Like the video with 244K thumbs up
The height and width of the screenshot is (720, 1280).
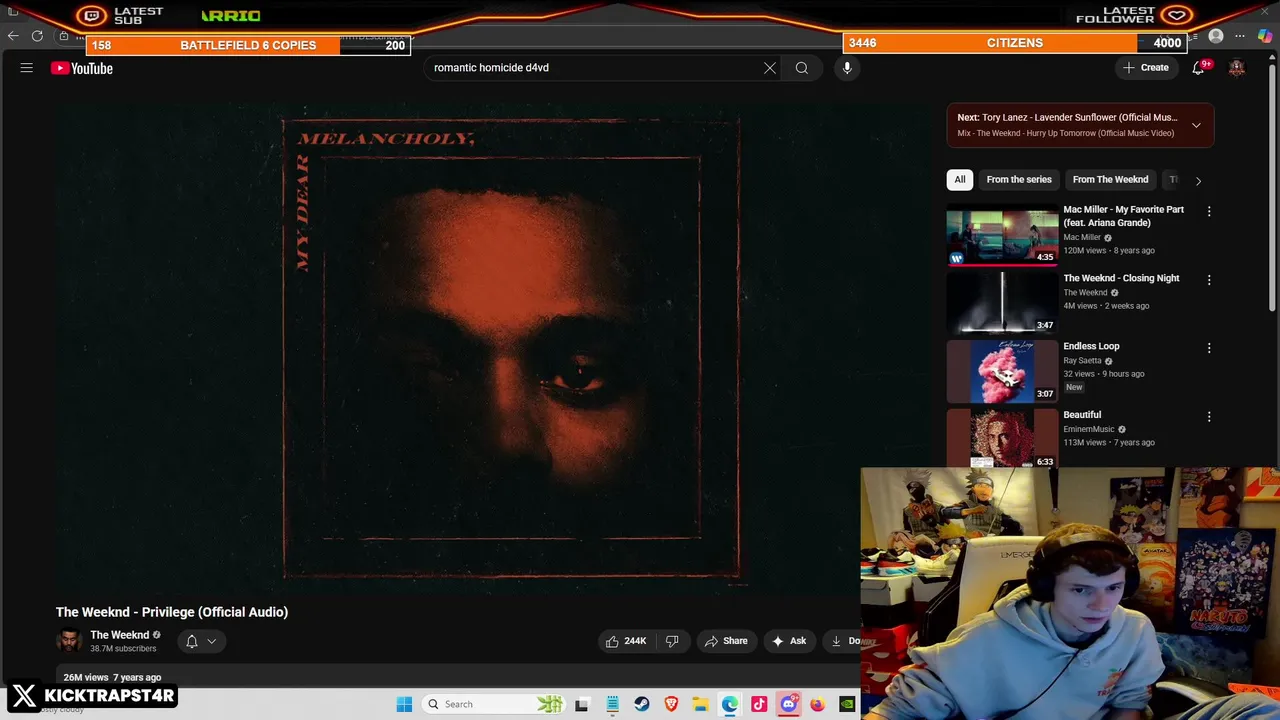626,641
